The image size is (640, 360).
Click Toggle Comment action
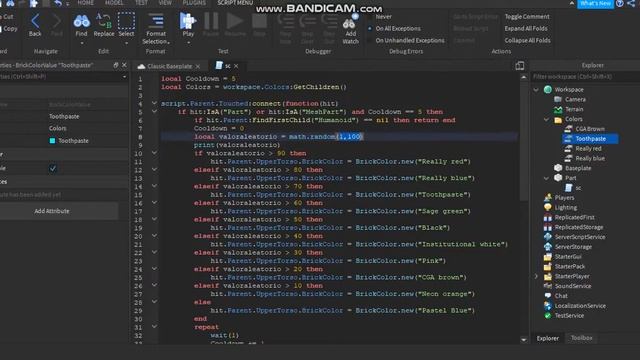tap(527, 17)
